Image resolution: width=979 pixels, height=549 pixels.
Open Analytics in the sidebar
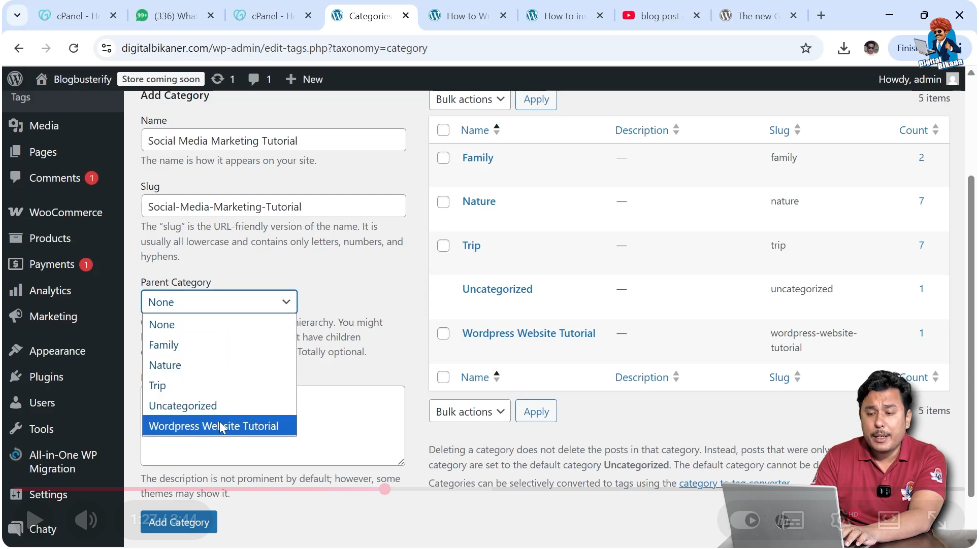point(50,290)
